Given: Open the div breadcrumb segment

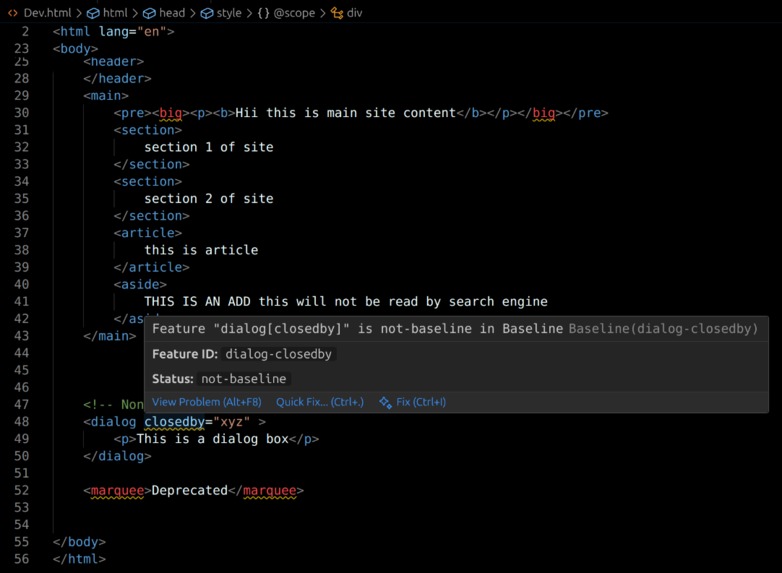Looking at the screenshot, I should coord(354,13).
